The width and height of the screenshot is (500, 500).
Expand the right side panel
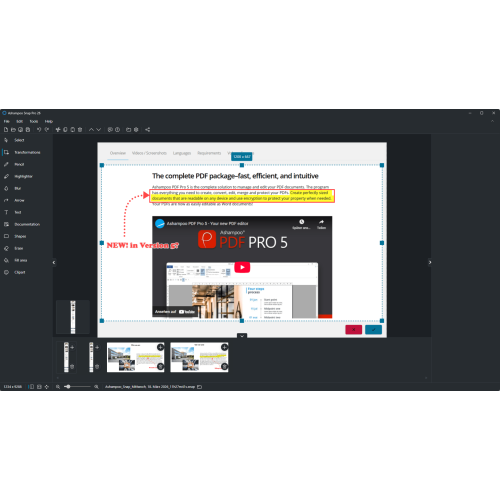pos(430,262)
